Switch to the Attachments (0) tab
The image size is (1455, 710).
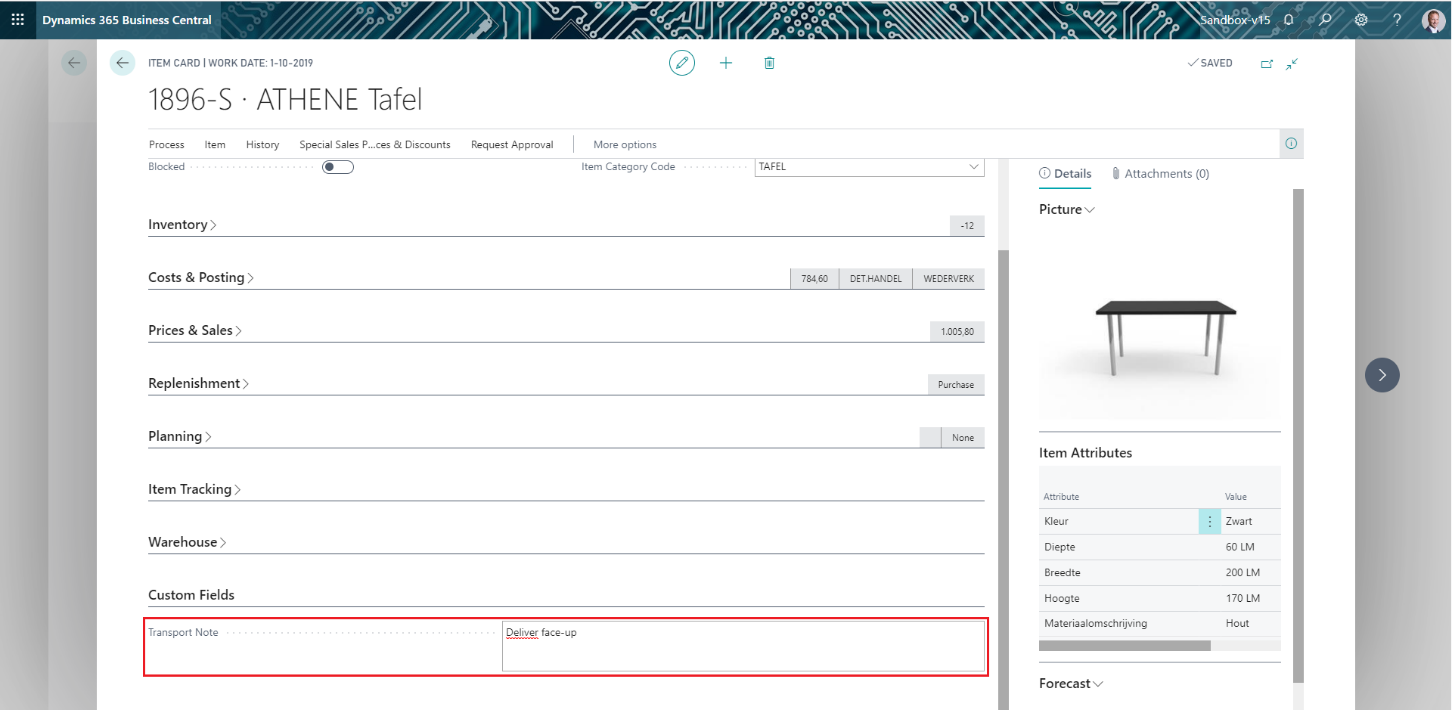[1160, 174]
